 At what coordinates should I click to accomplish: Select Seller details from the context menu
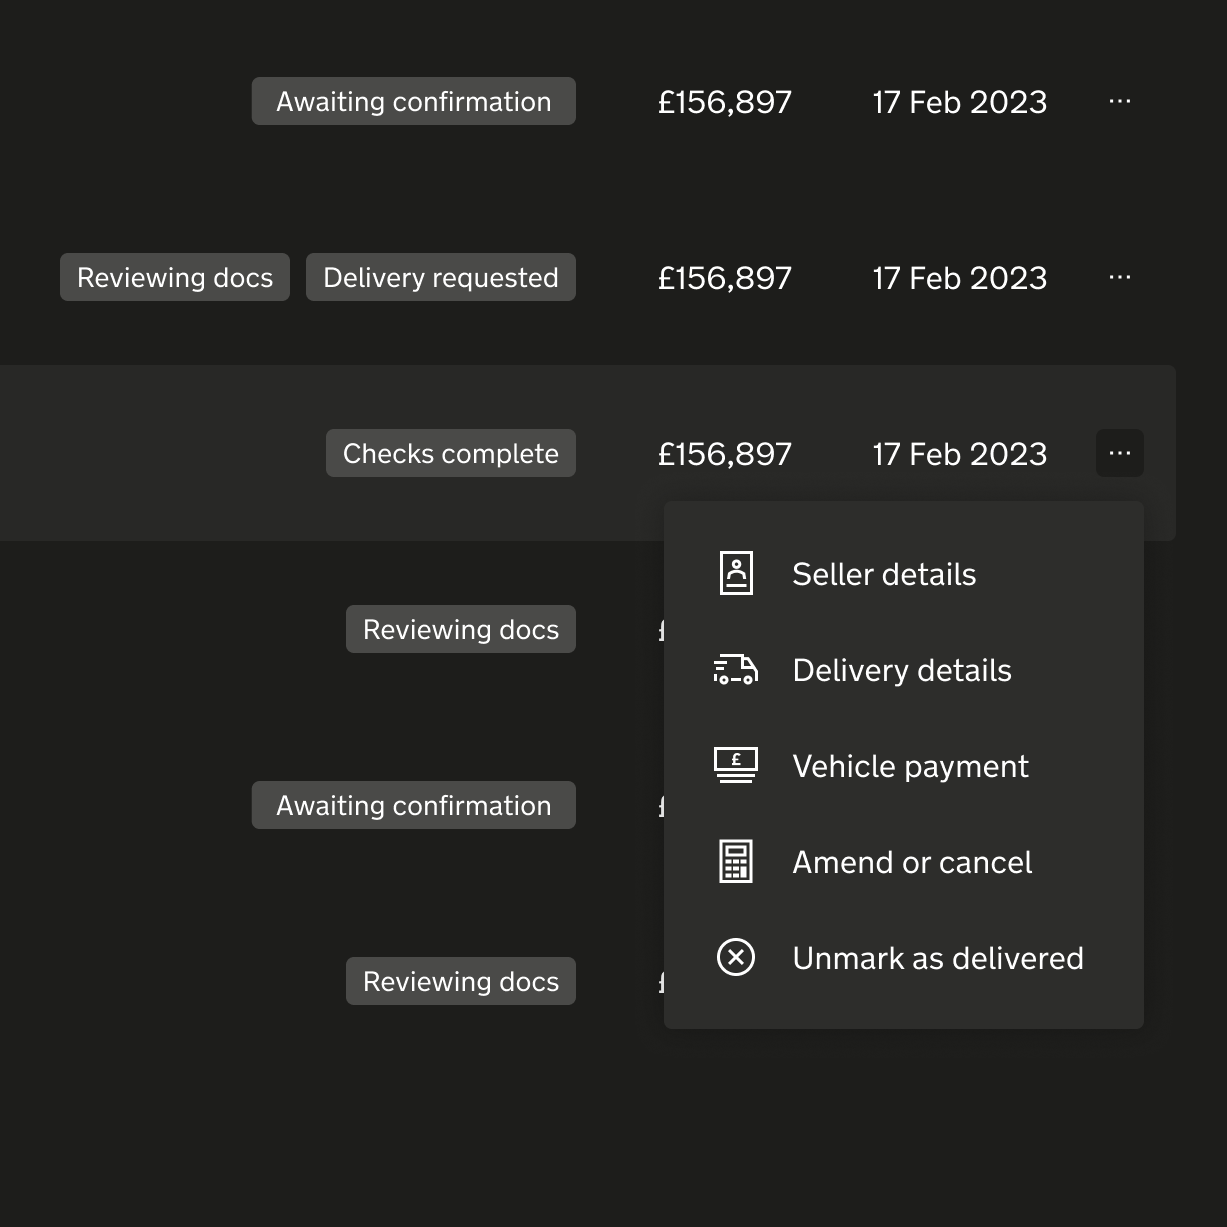click(884, 573)
